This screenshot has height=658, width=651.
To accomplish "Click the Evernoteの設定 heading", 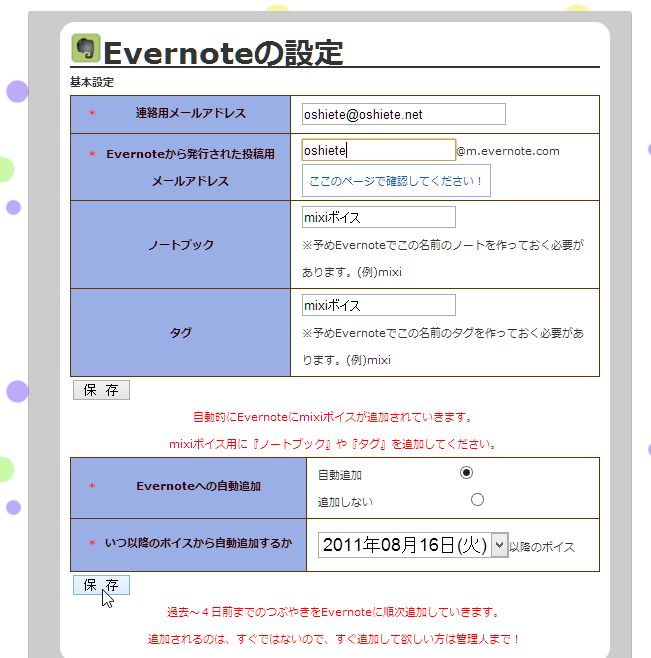I will tap(223, 53).
